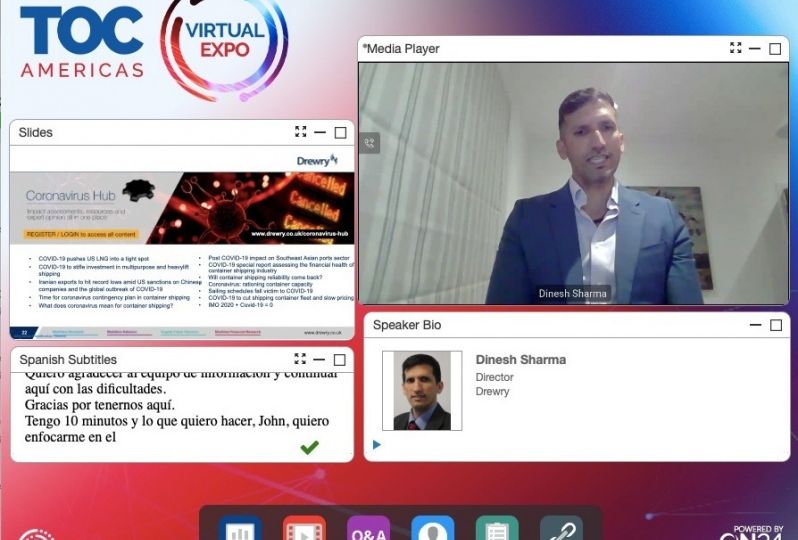Click 'Dinesh Sharma' video name caption
Viewport: 798px width, 540px height.
tap(573, 293)
